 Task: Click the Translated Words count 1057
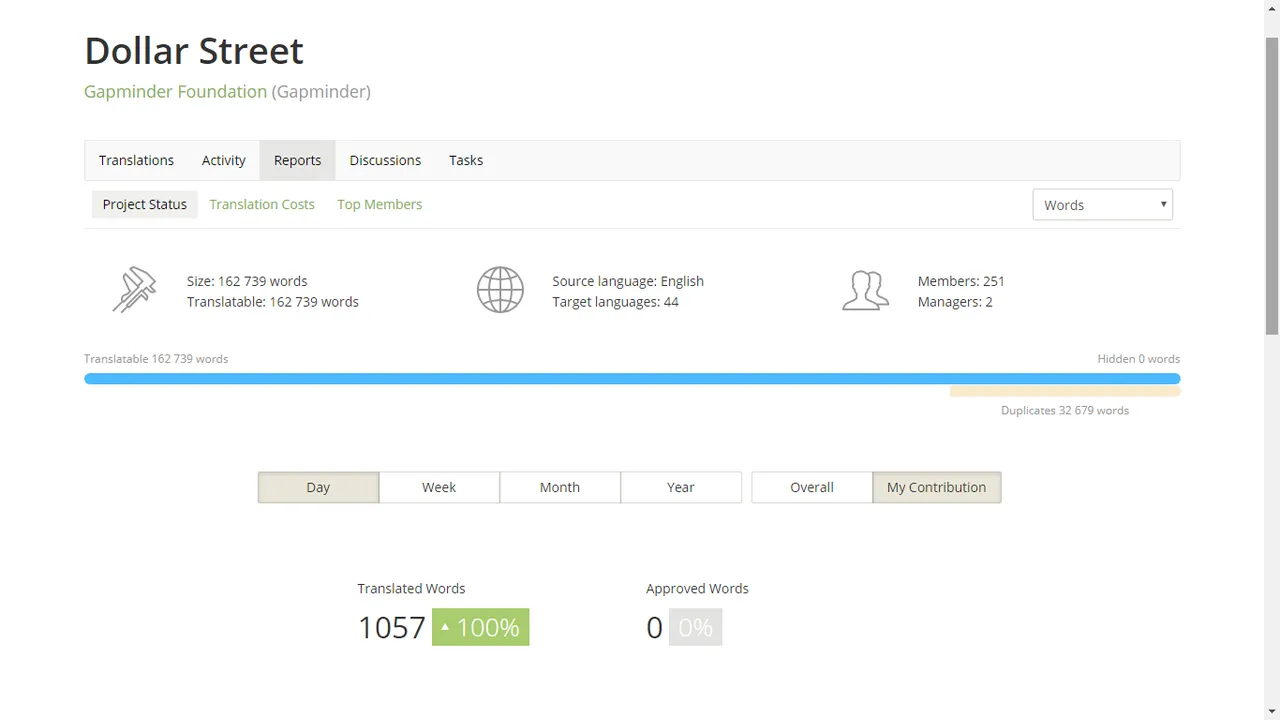(x=392, y=628)
